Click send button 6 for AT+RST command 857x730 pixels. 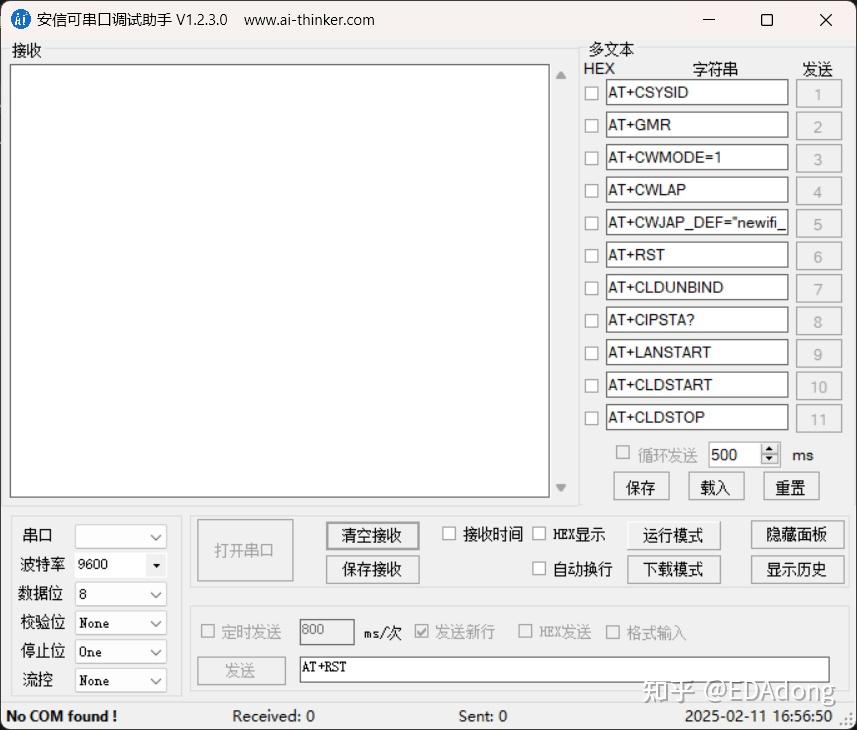tap(819, 255)
